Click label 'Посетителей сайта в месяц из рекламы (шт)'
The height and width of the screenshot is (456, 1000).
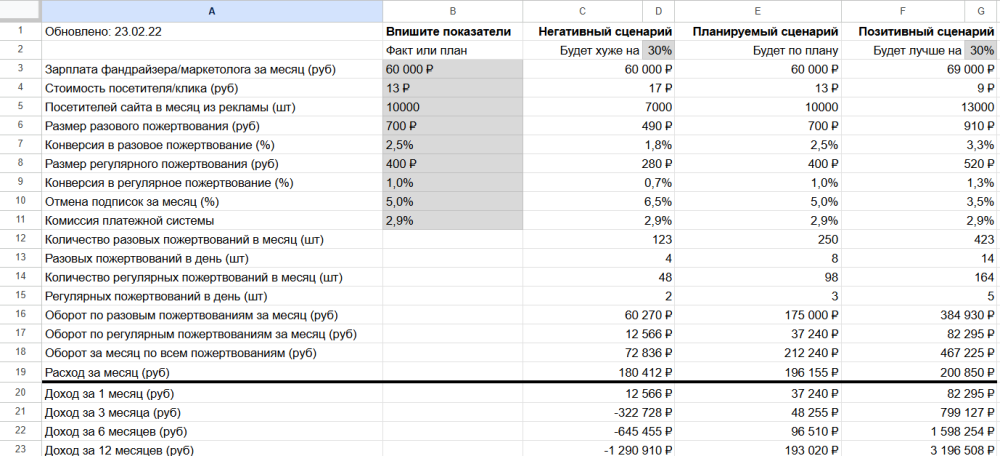[170, 107]
